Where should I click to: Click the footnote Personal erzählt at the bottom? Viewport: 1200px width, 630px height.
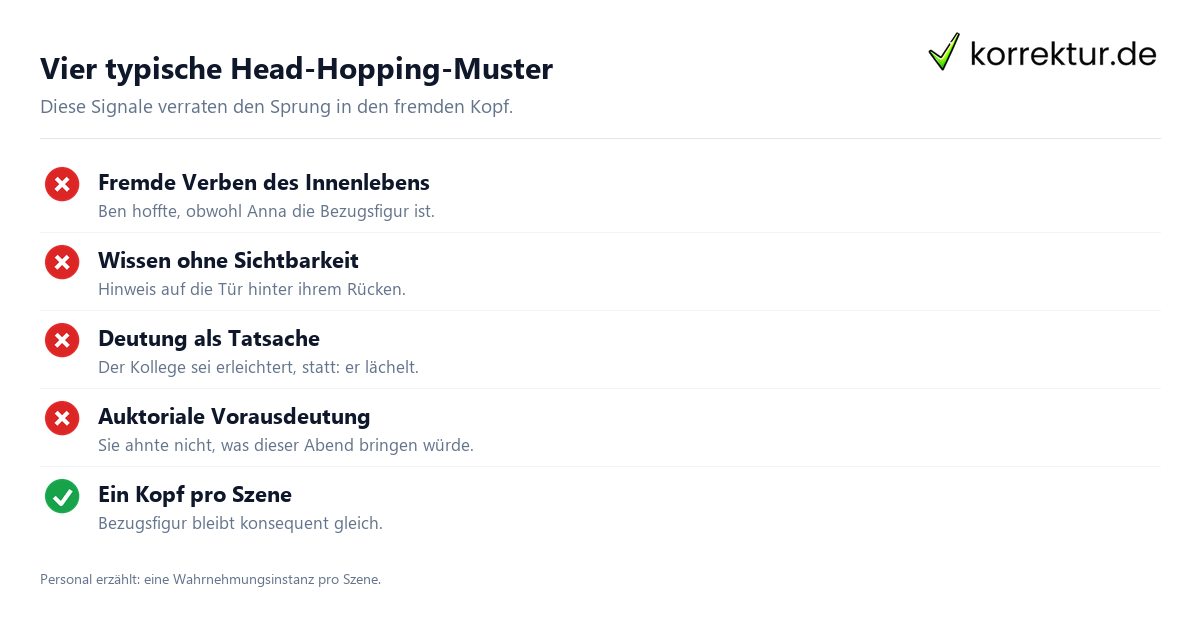[210, 579]
